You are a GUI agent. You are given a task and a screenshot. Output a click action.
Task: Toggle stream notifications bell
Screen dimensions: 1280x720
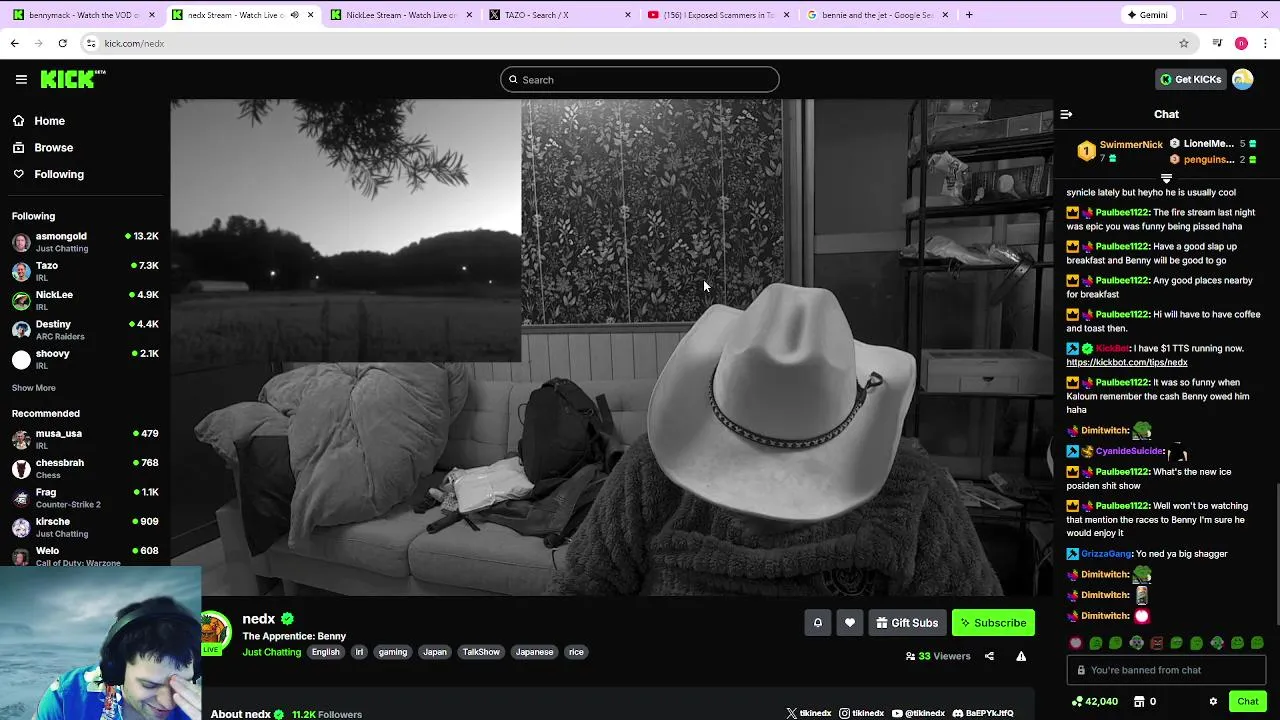coord(817,623)
